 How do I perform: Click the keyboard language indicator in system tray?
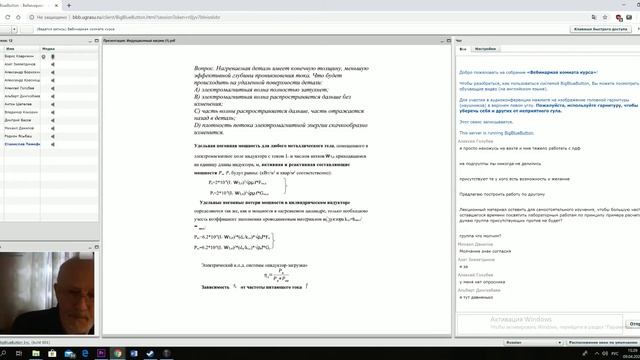coord(615,353)
